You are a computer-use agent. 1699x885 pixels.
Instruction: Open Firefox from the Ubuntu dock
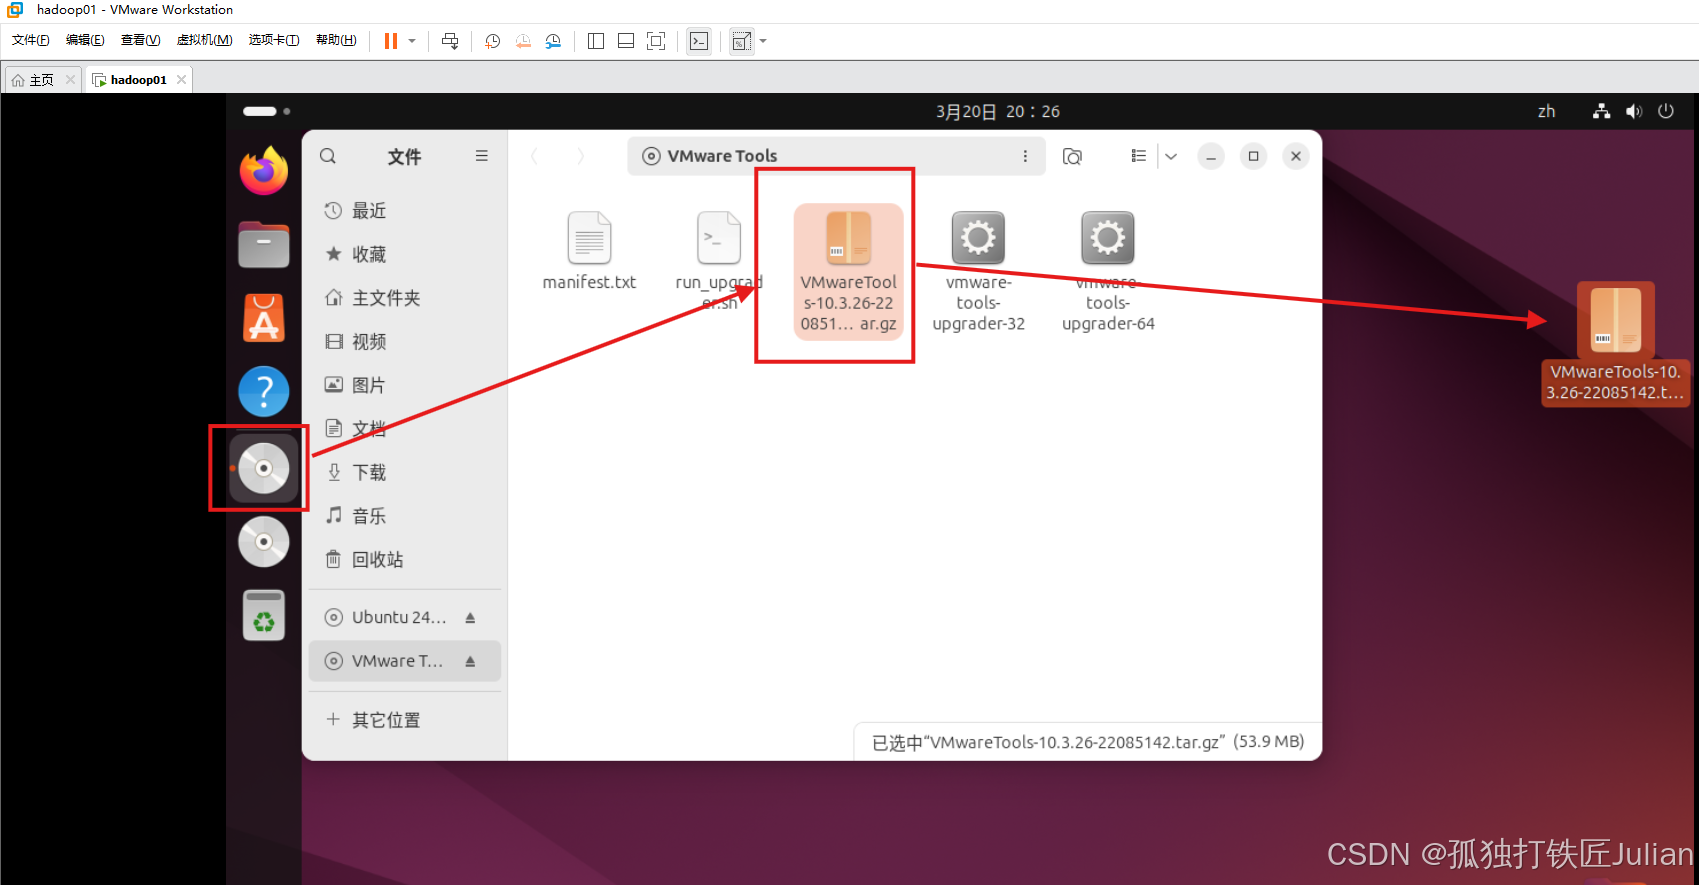click(x=264, y=172)
